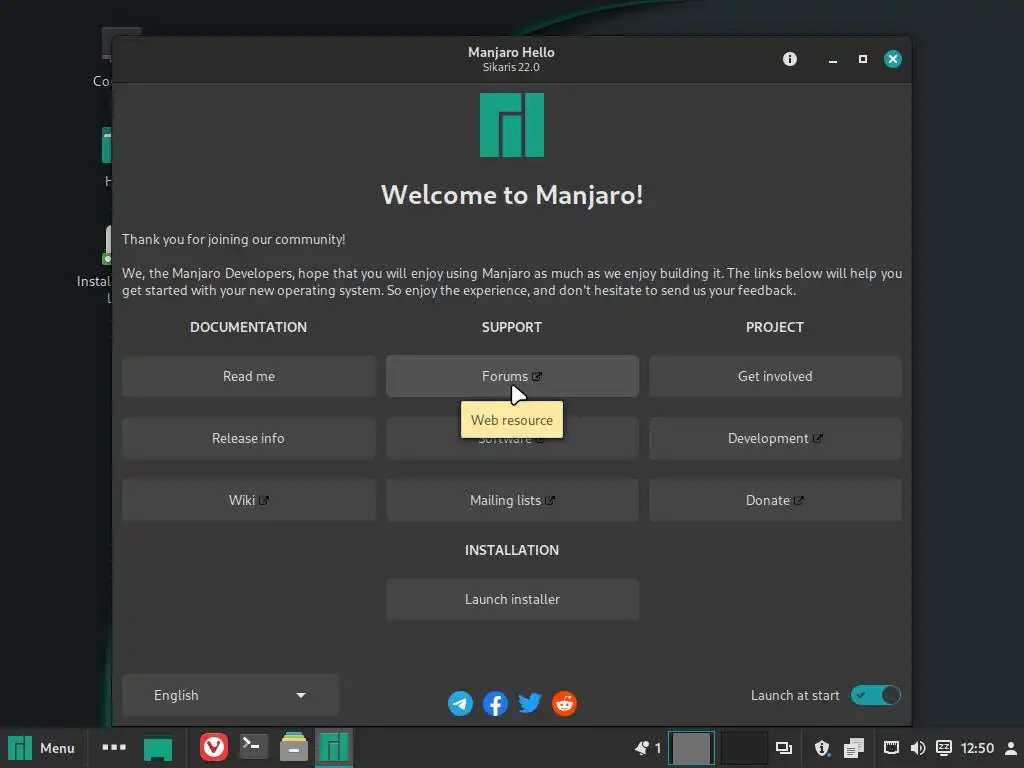The image size is (1024, 768).
Task: Toggle the Launch at start switch
Action: 875,695
